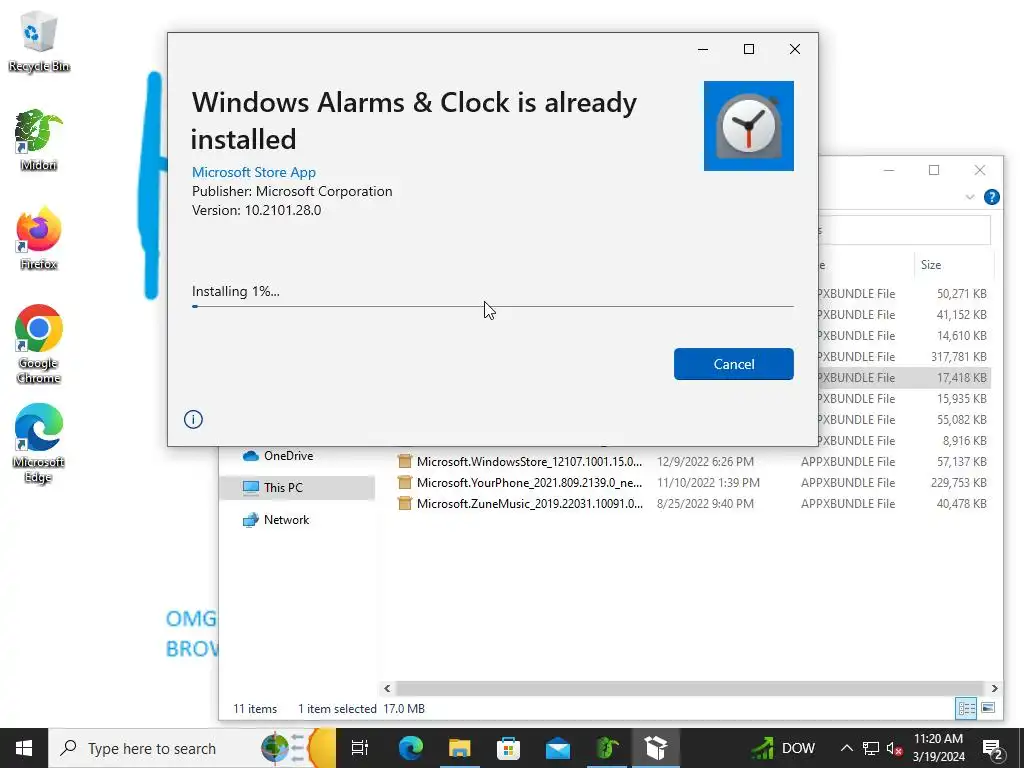Select the 317,781 KB file row
The width and height of the screenshot is (1024, 768).
[x=904, y=357]
